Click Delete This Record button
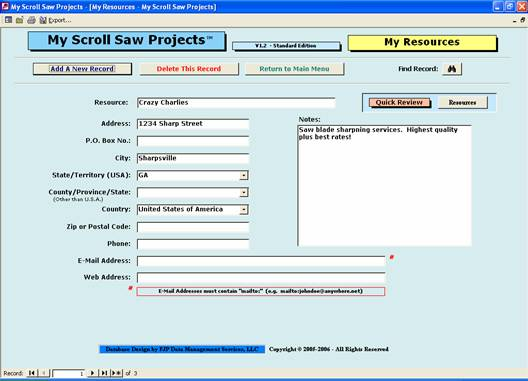 click(x=189, y=69)
